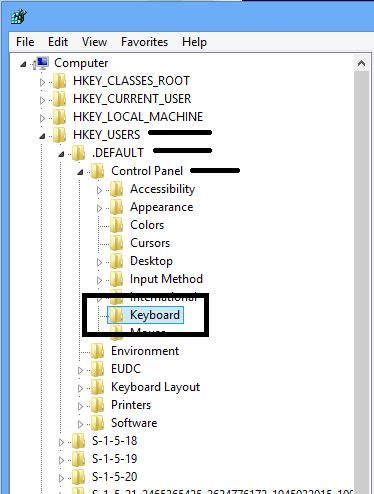Expand the Printers key
This screenshot has height=494, width=374.
pos(80,406)
